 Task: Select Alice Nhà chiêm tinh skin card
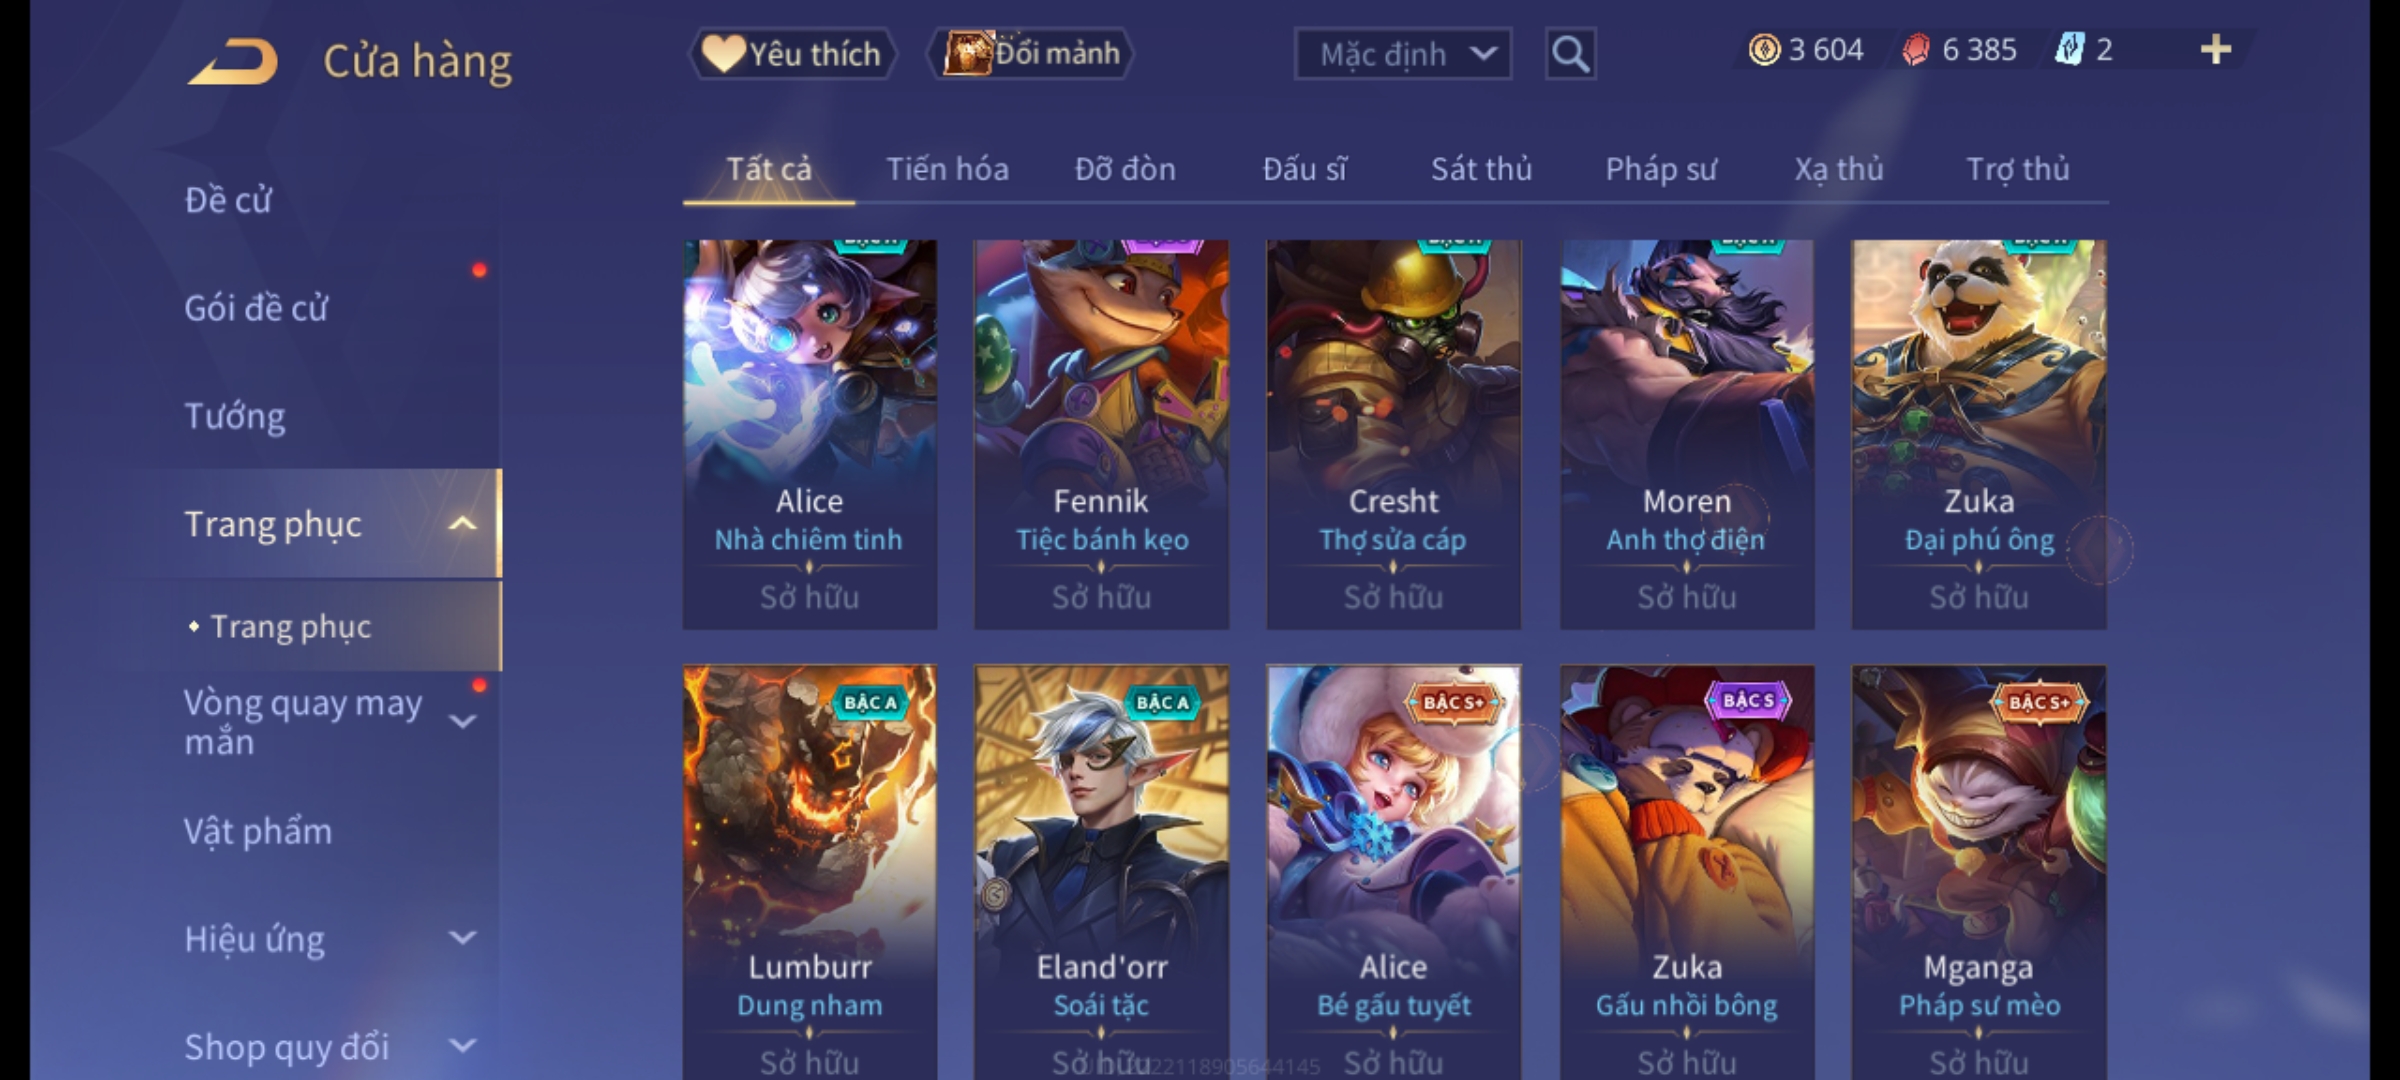coord(810,434)
